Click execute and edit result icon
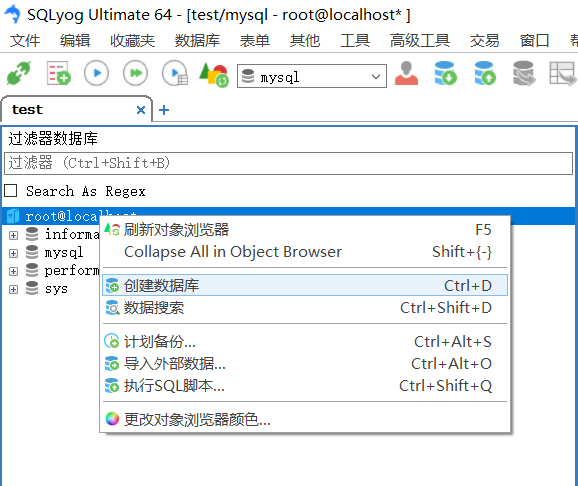The height and width of the screenshot is (486, 578). point(175,73)
